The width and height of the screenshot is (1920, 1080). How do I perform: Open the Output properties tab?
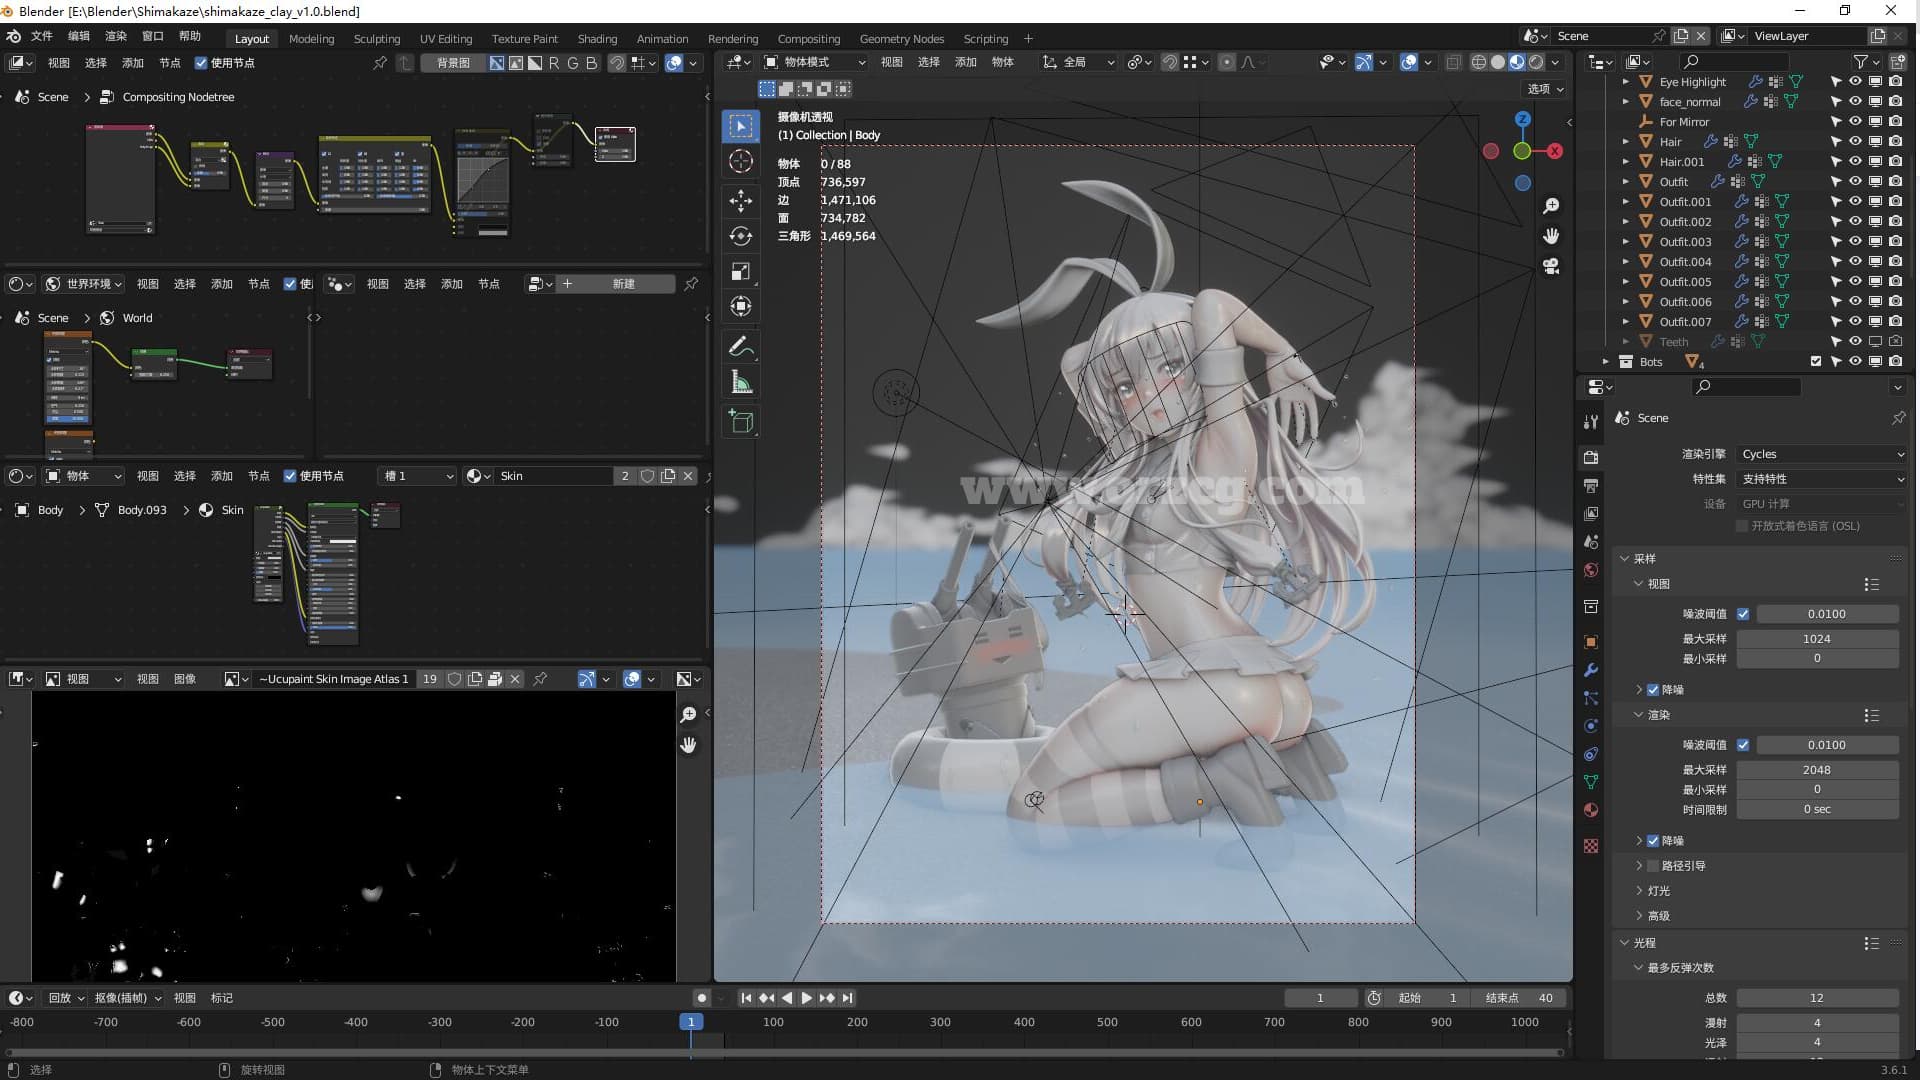coord(1591,485)
